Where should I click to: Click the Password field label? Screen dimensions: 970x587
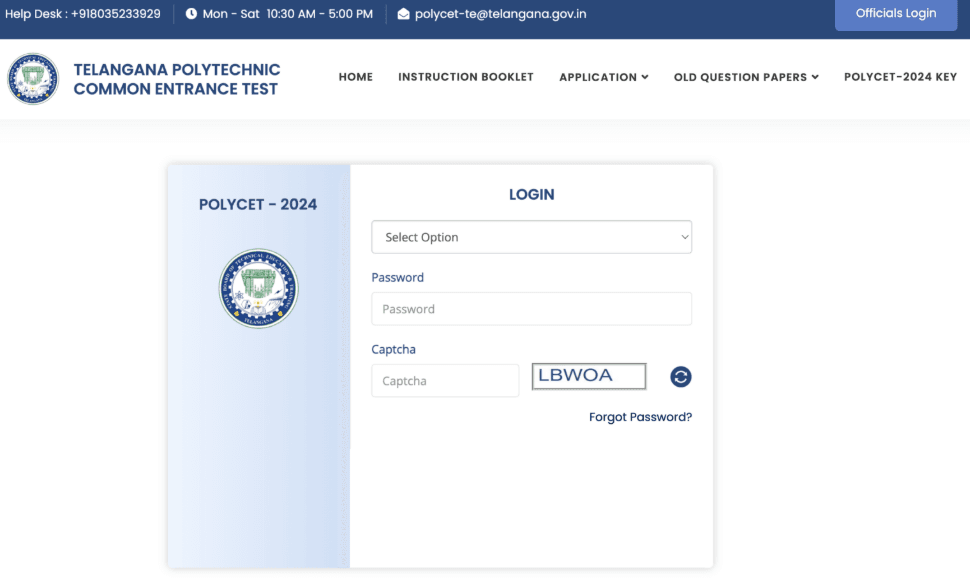397,278
